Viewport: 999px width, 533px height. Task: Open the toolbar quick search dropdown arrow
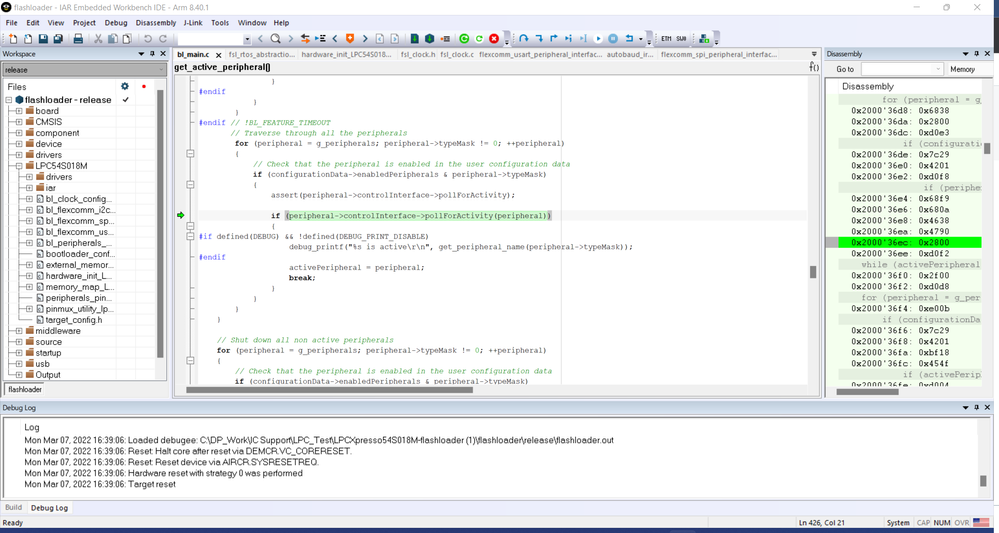pyautogui.click(x=247, y=39)
